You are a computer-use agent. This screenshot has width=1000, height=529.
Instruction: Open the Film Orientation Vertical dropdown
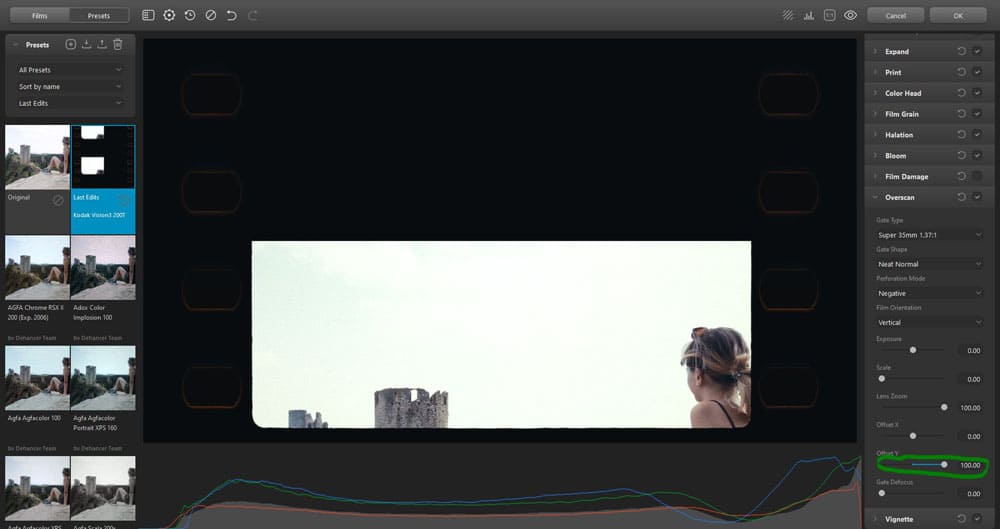(929, 322)
